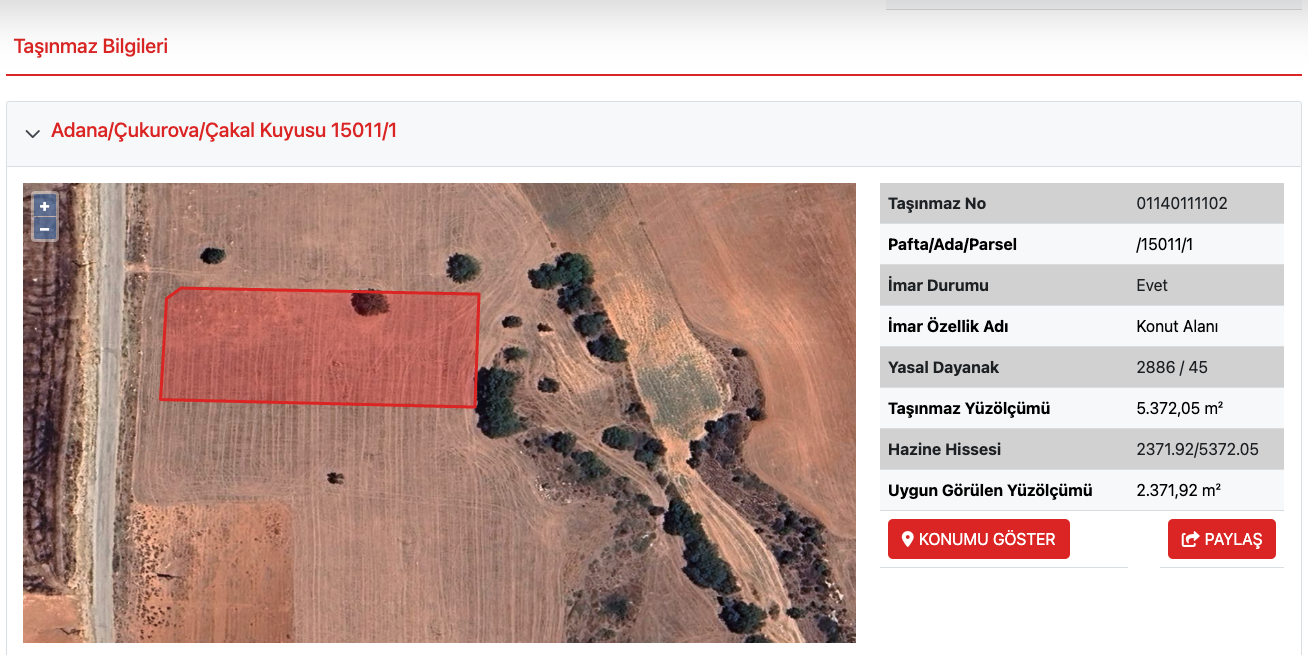Click the tree inside the red parcel
This screenshot has width=1308, height=655.
[369, 302]
